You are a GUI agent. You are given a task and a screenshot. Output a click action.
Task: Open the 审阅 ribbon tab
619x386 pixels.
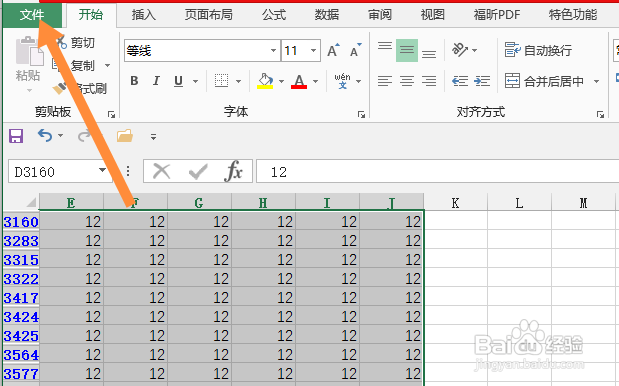point(380,15)
